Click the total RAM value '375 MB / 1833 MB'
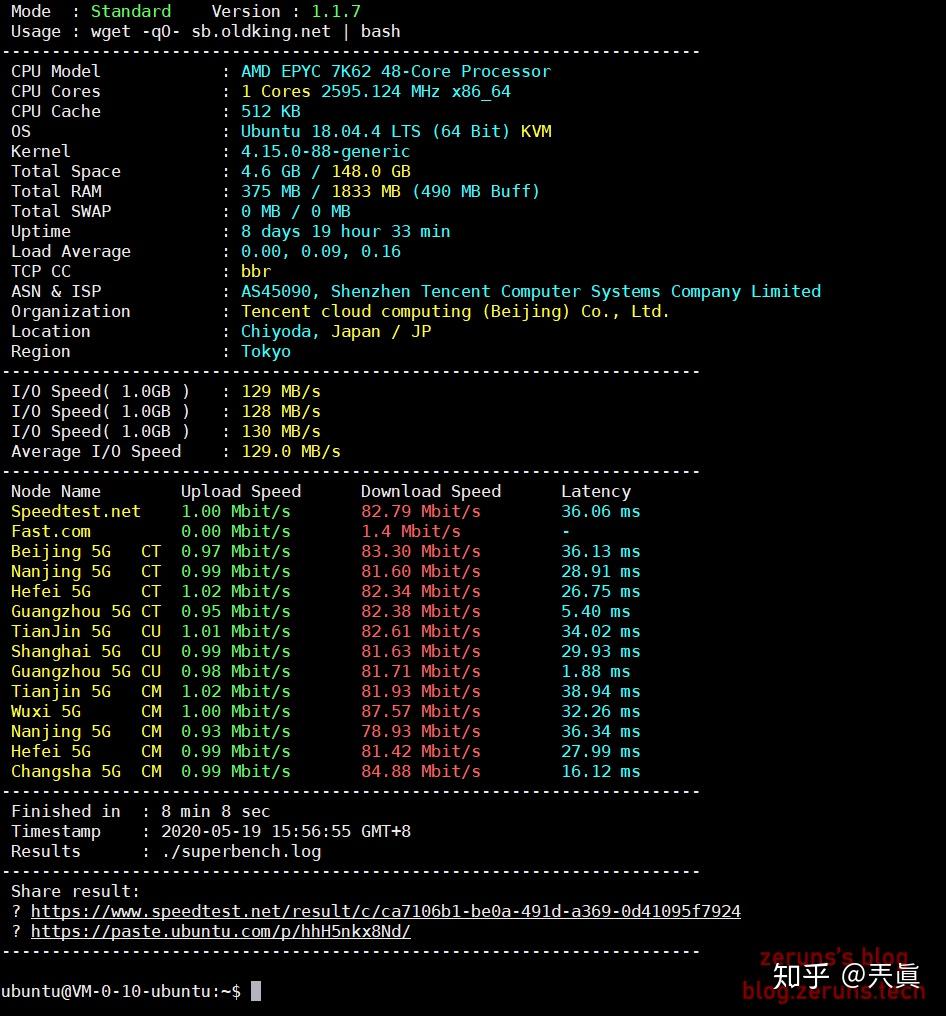Viewport: 946px width, 1016px height. [x=321, y=192]
